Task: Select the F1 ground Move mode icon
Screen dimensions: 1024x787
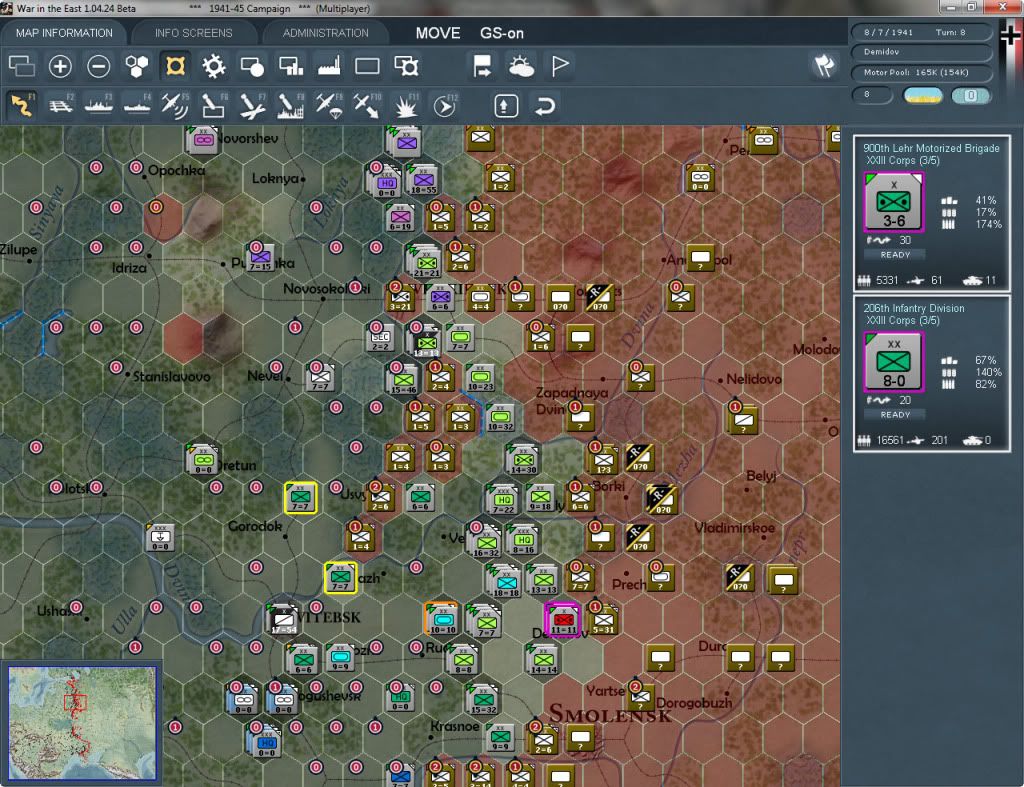Action: [x=22, y=105]
